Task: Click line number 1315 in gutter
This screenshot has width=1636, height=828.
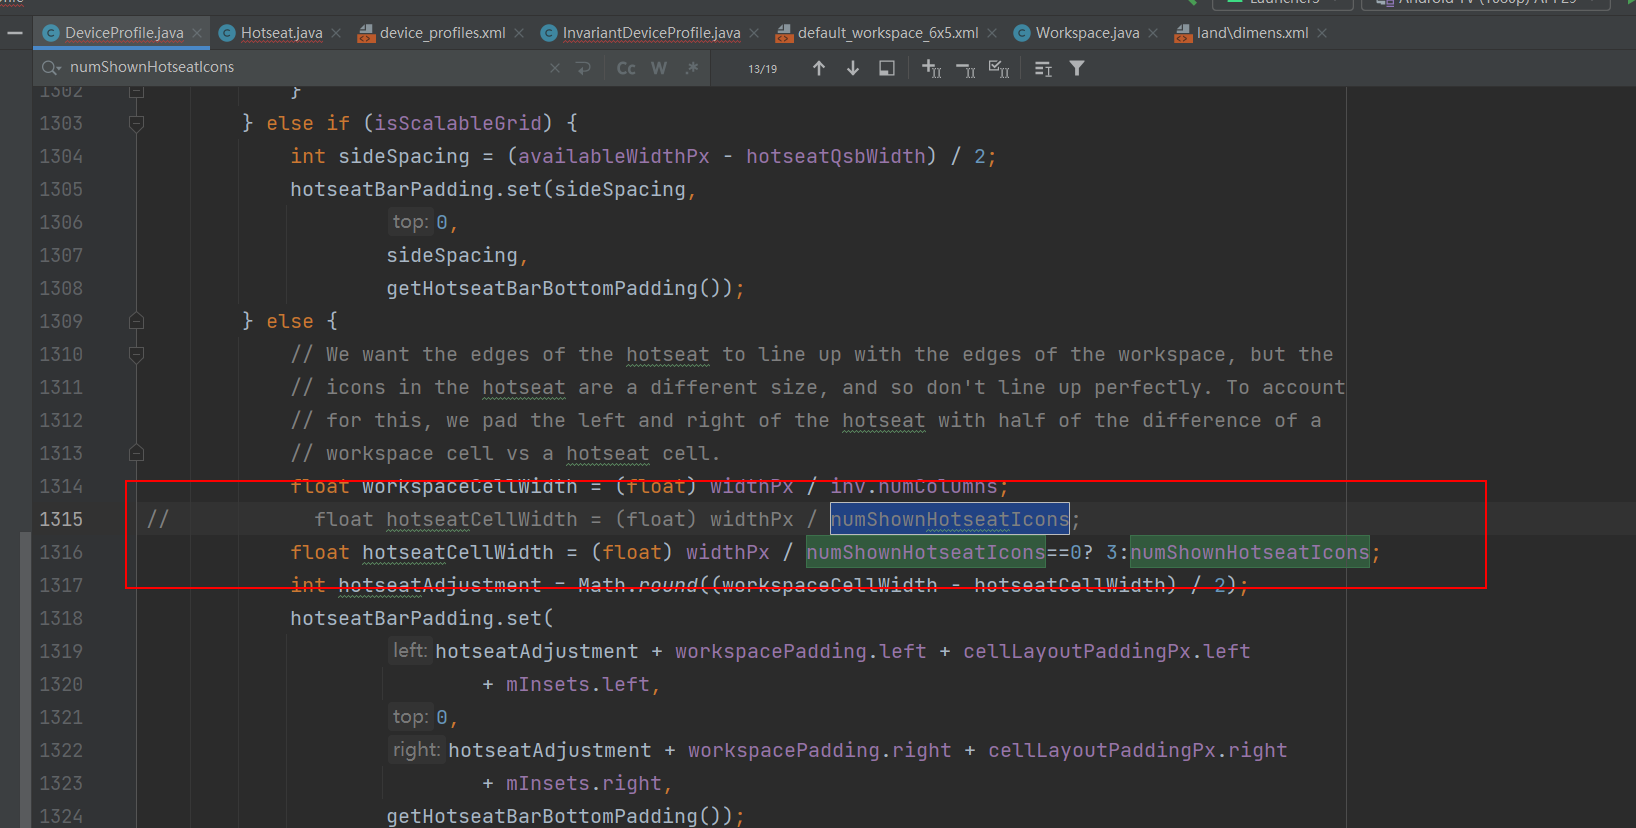Action: tap(61, 519)
